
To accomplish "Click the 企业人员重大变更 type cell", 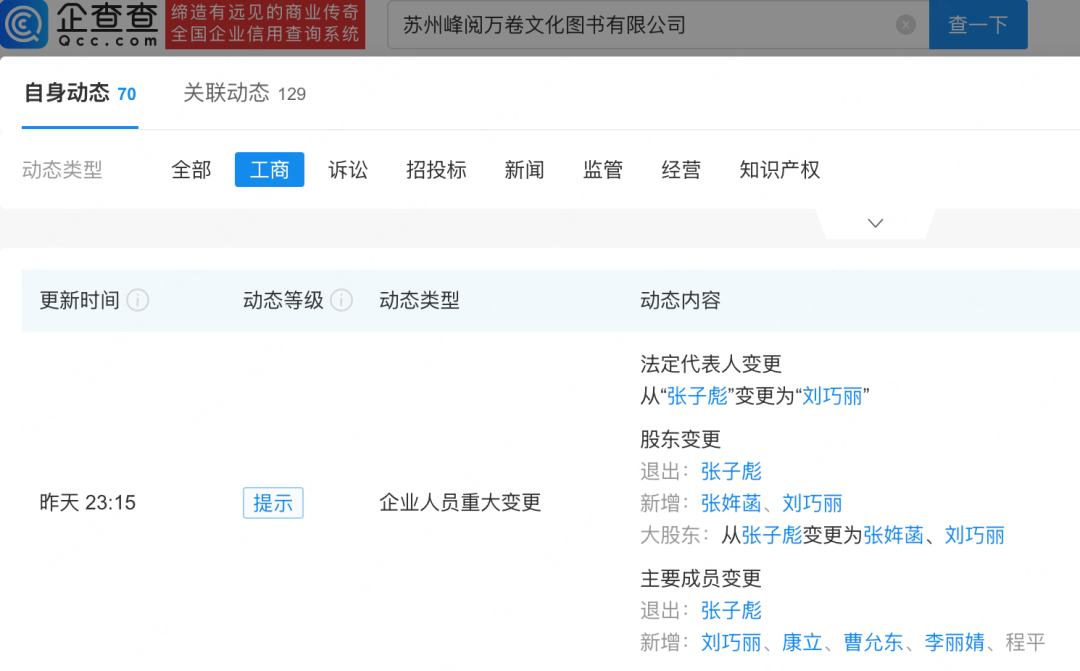I will pyautogui.click(x=460, y=503).
